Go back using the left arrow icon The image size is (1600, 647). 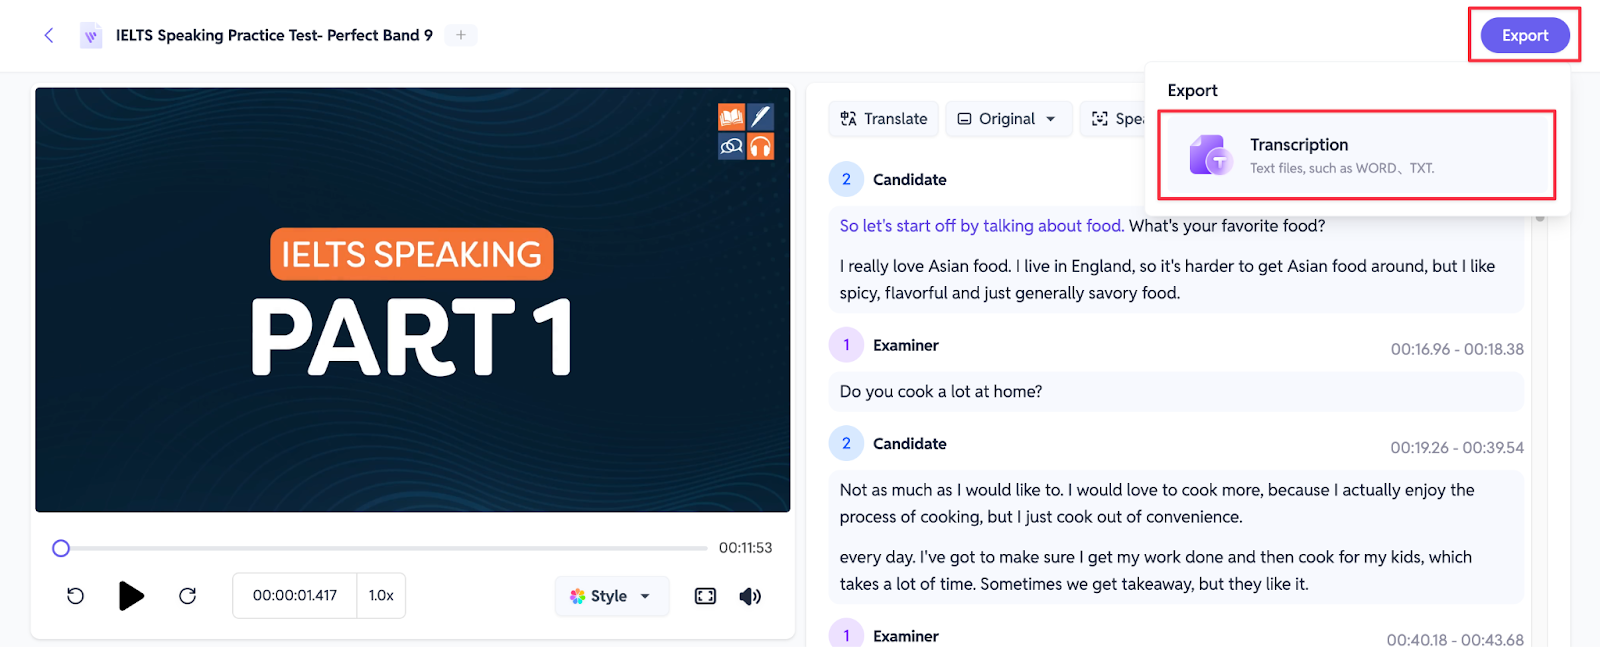pos(48,35)
